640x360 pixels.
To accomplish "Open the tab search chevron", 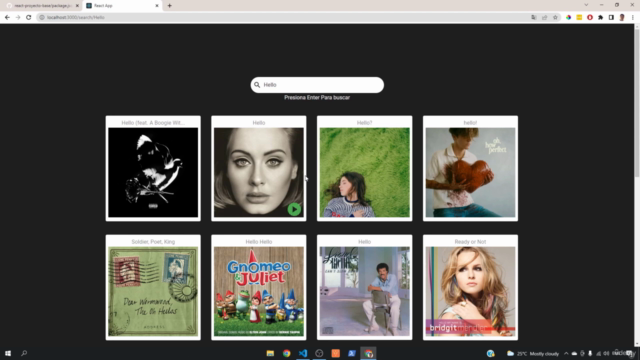I will pyautogui.click(x=586, y=5).
